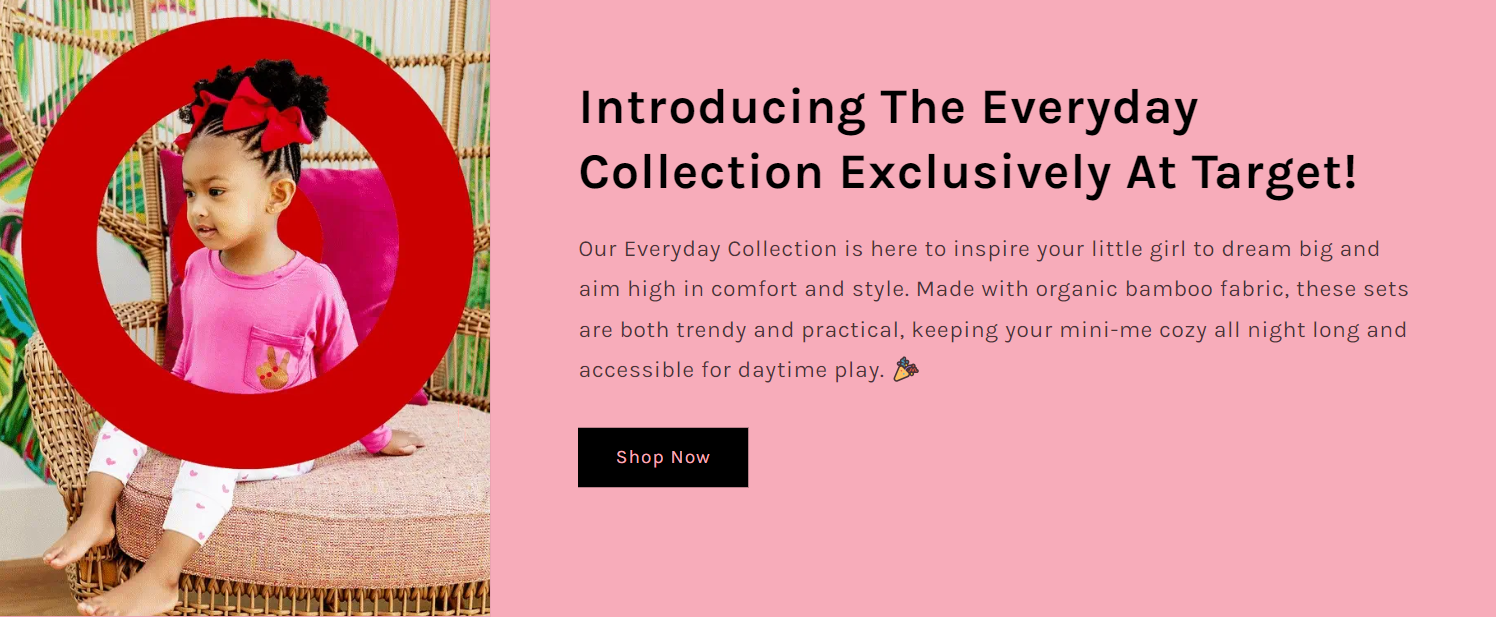Click "Our Everyday Collection" in the paragraph
This screenshot has width=1496, height=617.
click(x=708, y=249)
